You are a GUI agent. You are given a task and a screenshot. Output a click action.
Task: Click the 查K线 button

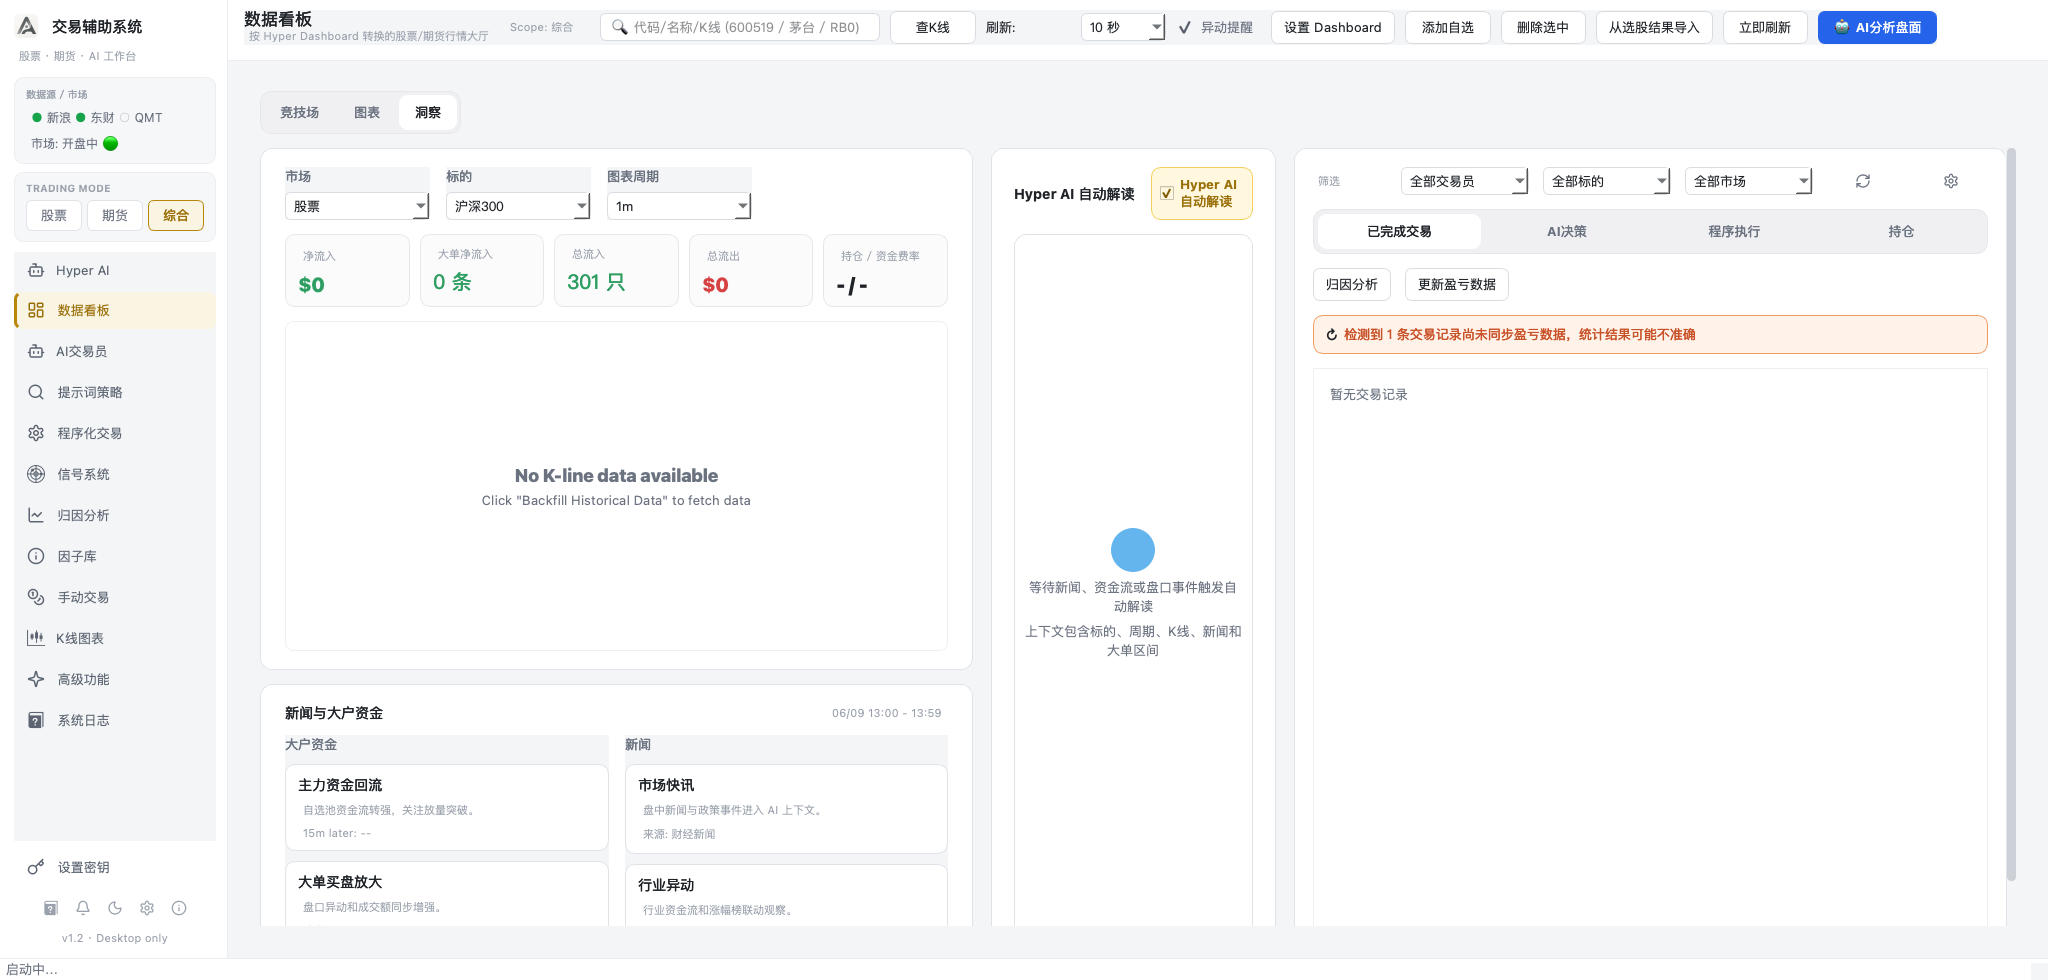click(x=933, y=27)
